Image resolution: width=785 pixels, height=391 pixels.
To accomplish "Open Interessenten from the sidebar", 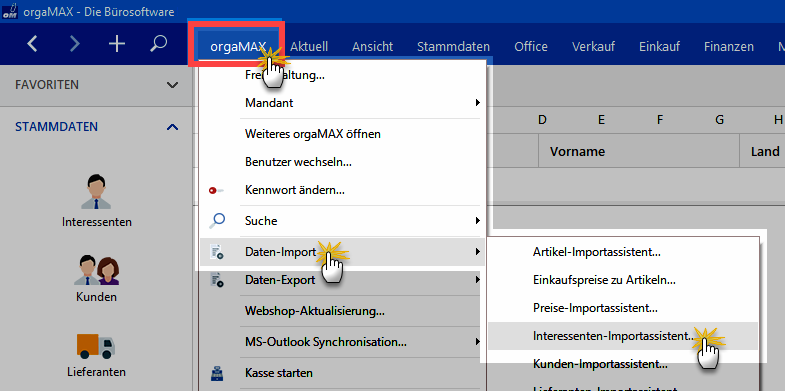I will tap(97, 201).
